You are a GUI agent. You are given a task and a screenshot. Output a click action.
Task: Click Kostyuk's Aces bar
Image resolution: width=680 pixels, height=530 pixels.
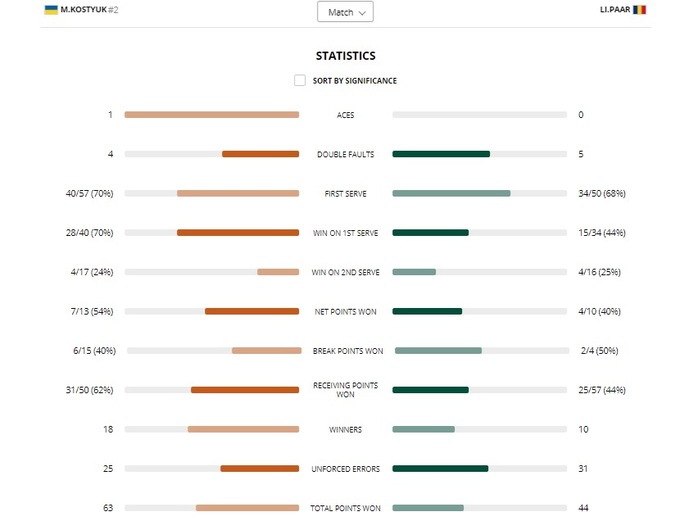tap(211, 115)
